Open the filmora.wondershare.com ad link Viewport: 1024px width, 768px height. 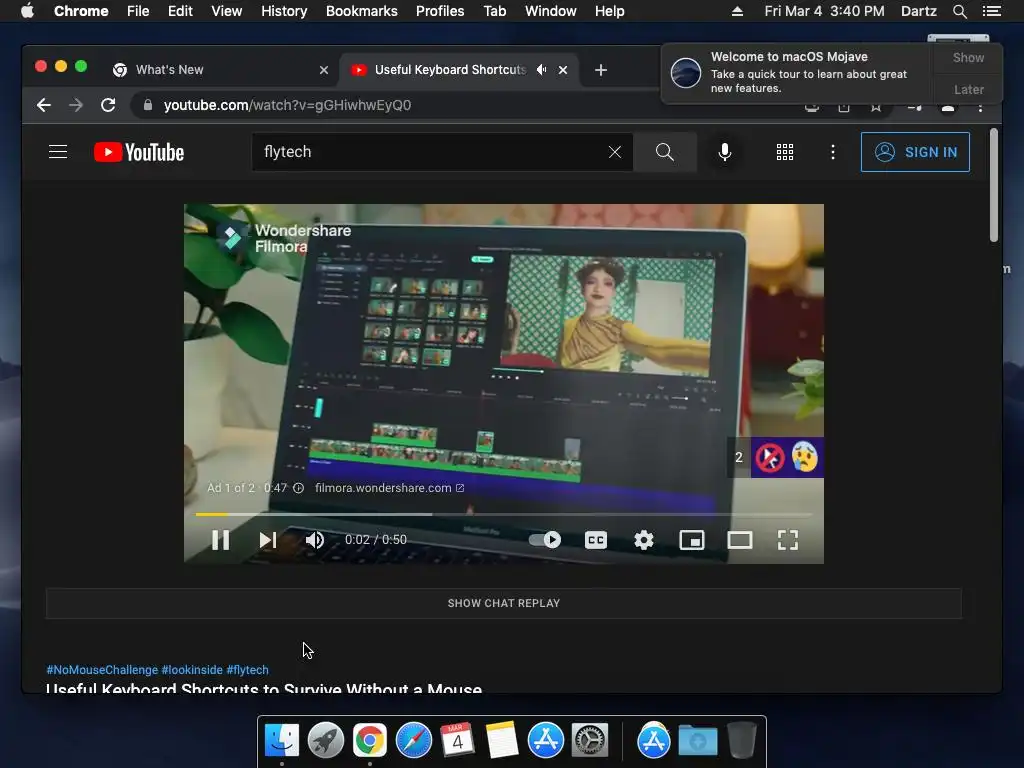(x=389, y=488)
